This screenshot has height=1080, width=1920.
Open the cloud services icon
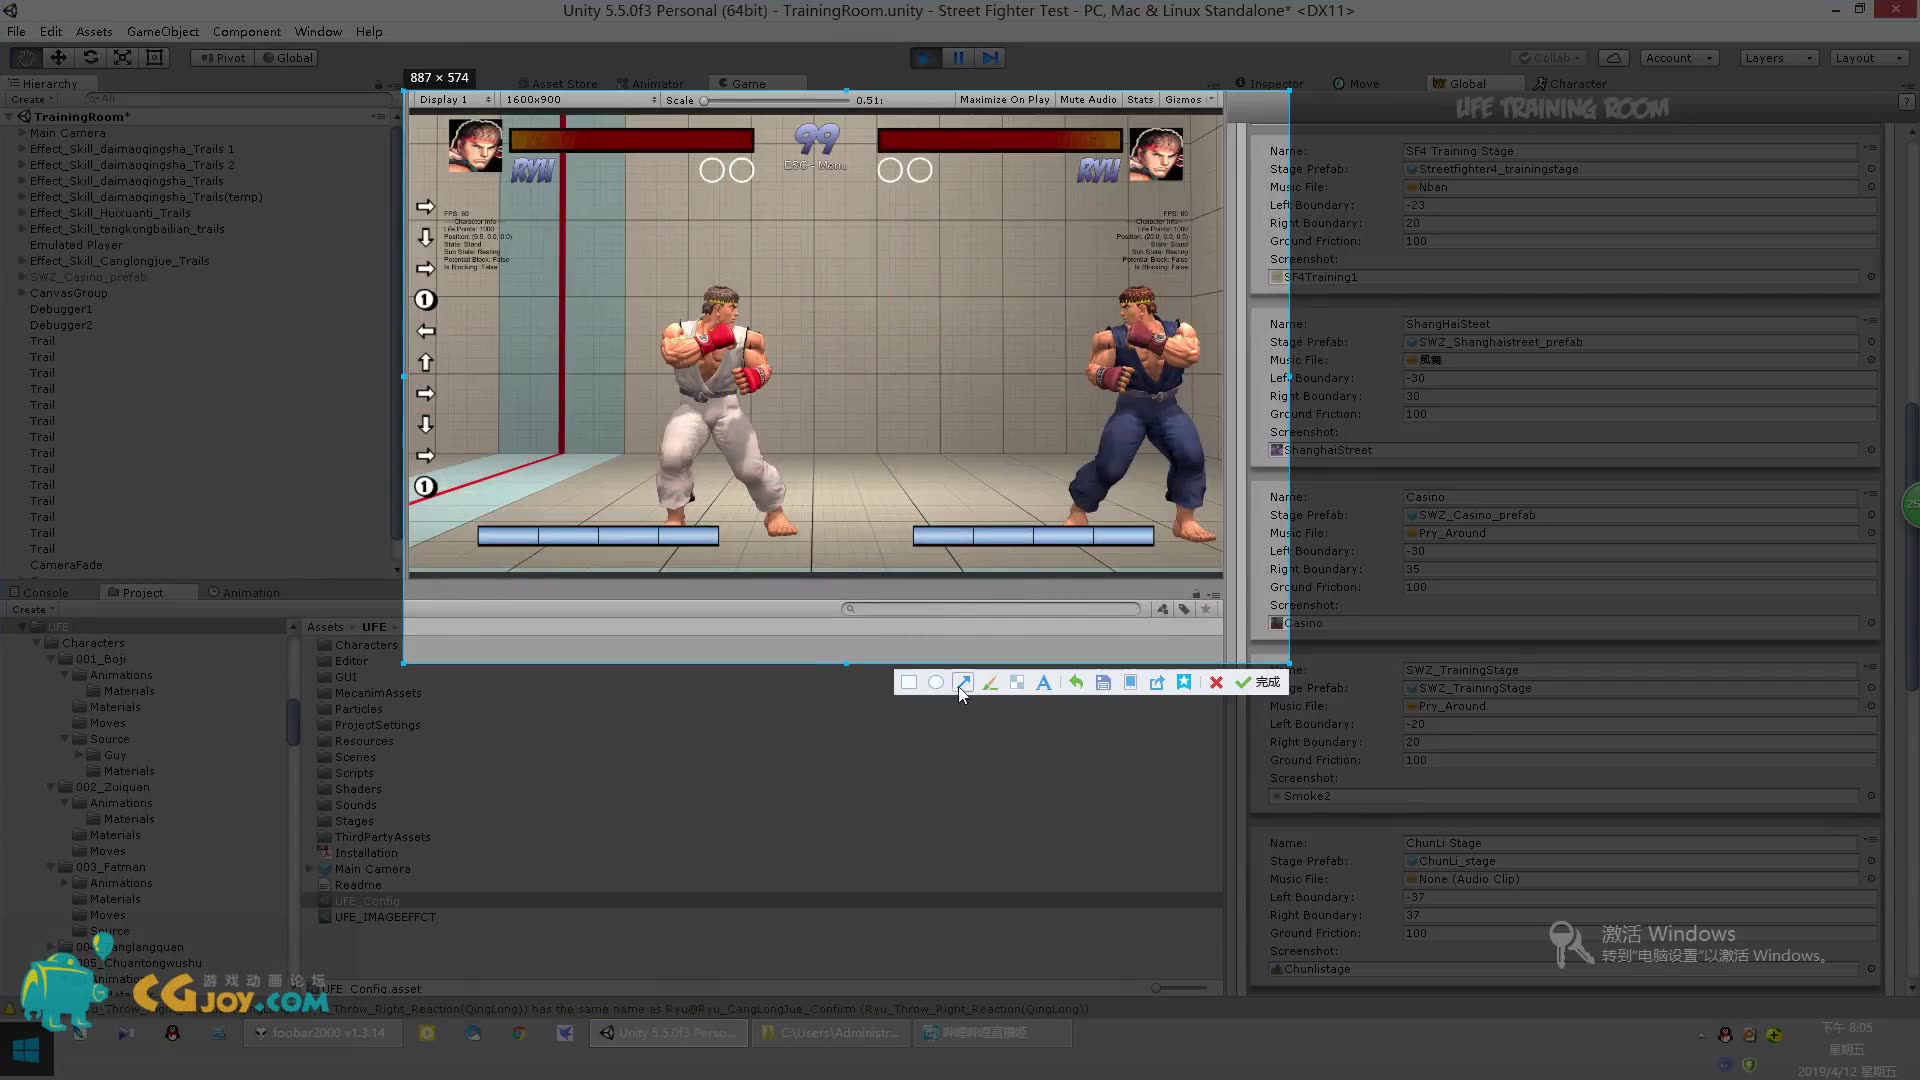pyautogui.click(x=1613, y=58)
